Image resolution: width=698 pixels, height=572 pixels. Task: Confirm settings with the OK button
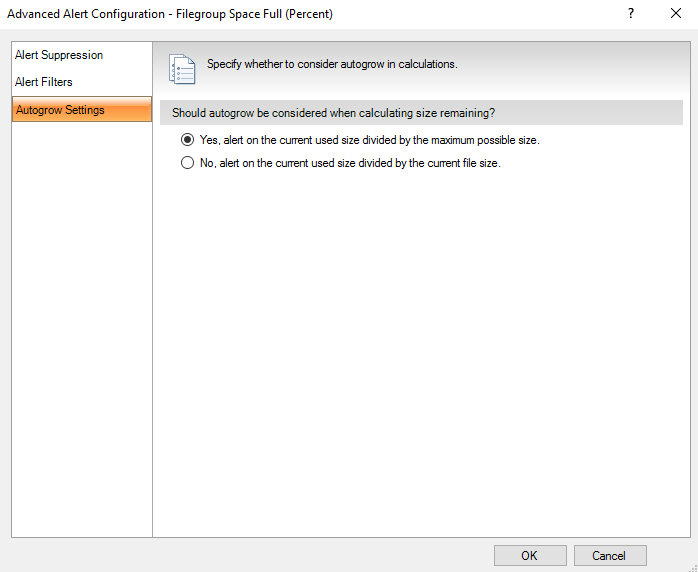[x=530, y=556]
